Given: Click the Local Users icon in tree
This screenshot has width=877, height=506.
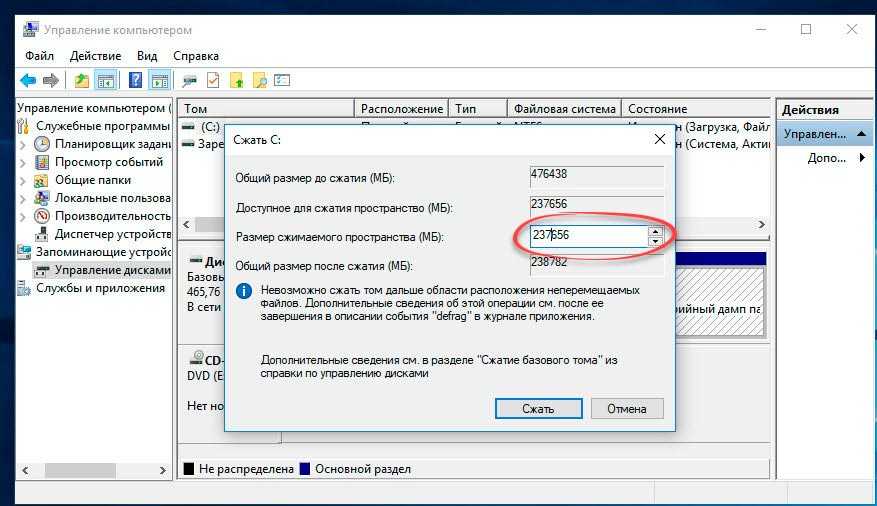Looking at the screenshot, I should tap(41, 198).
